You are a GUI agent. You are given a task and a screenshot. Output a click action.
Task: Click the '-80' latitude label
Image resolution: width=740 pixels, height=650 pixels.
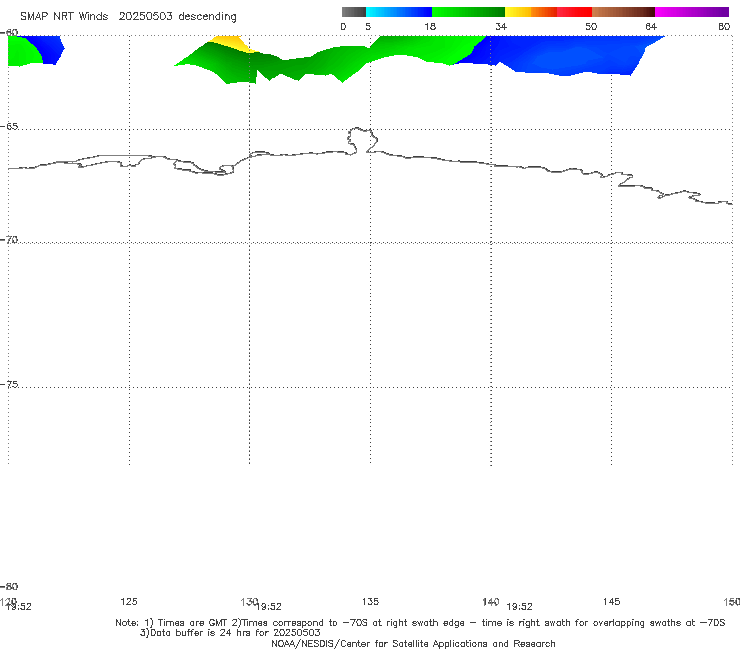tap(9, 586)
